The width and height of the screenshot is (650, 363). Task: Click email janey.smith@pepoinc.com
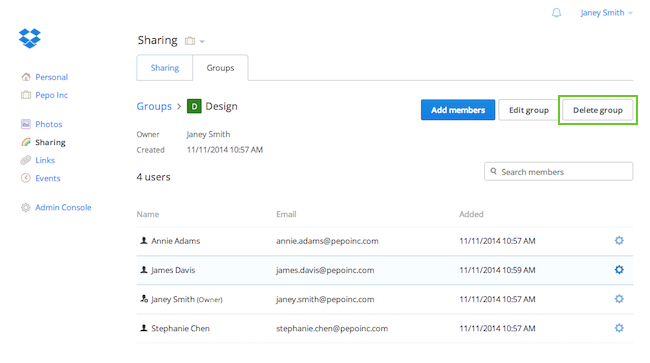pos(325,299)
